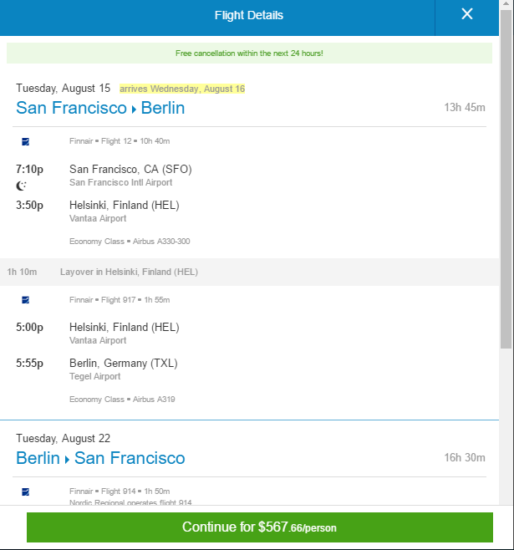The image size is (514, 550).
Task: Continue for $567.66 per person
Action: [260, 527]
